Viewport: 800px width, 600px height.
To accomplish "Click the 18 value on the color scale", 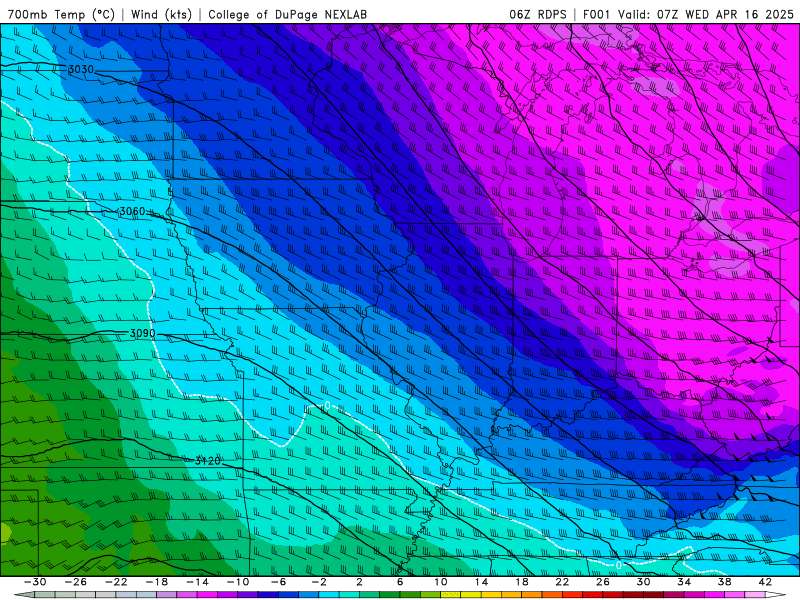I will click(x=522, y=582).
